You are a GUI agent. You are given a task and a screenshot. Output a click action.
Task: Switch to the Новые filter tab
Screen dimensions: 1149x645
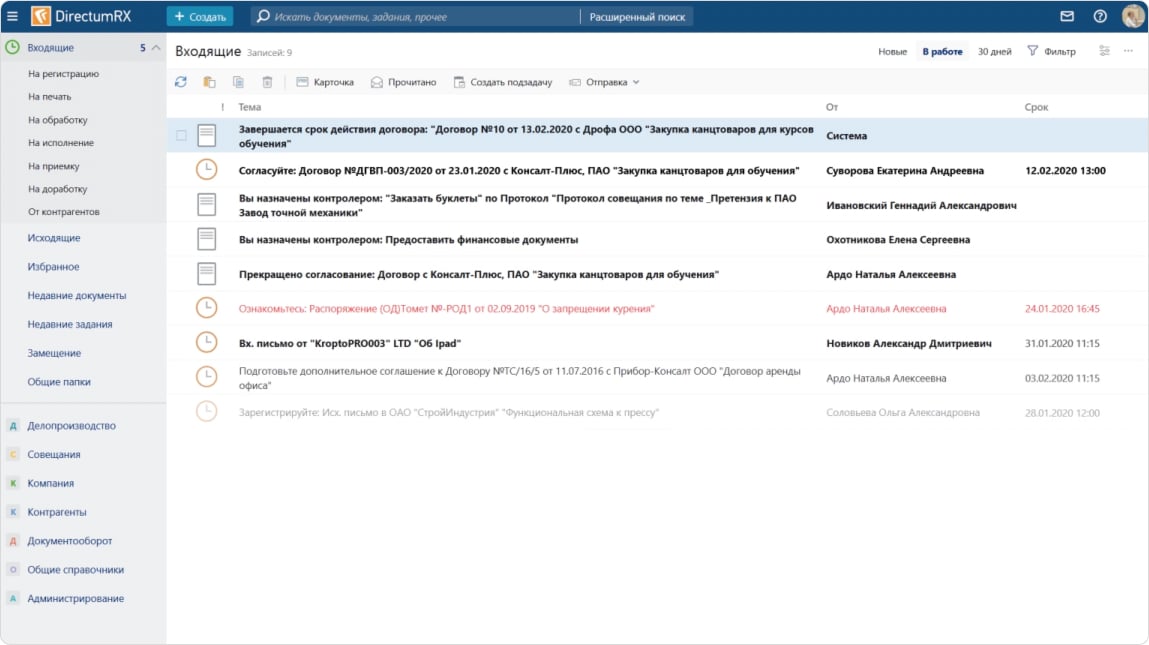[892, 51]
